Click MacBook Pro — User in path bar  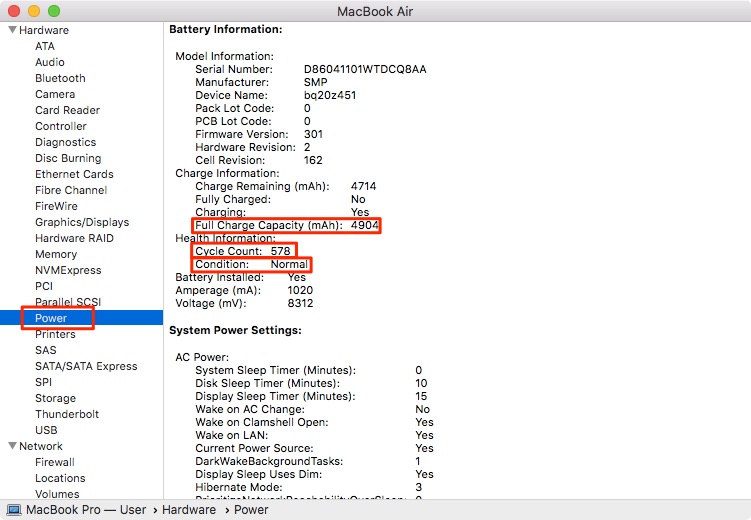click(86, 510)
